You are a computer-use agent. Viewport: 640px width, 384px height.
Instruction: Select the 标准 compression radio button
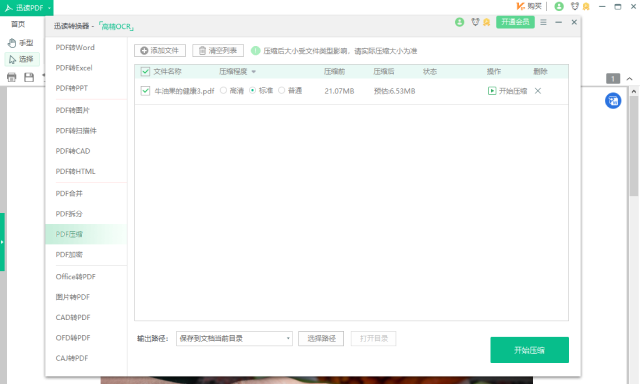click(x=252, y=90)
